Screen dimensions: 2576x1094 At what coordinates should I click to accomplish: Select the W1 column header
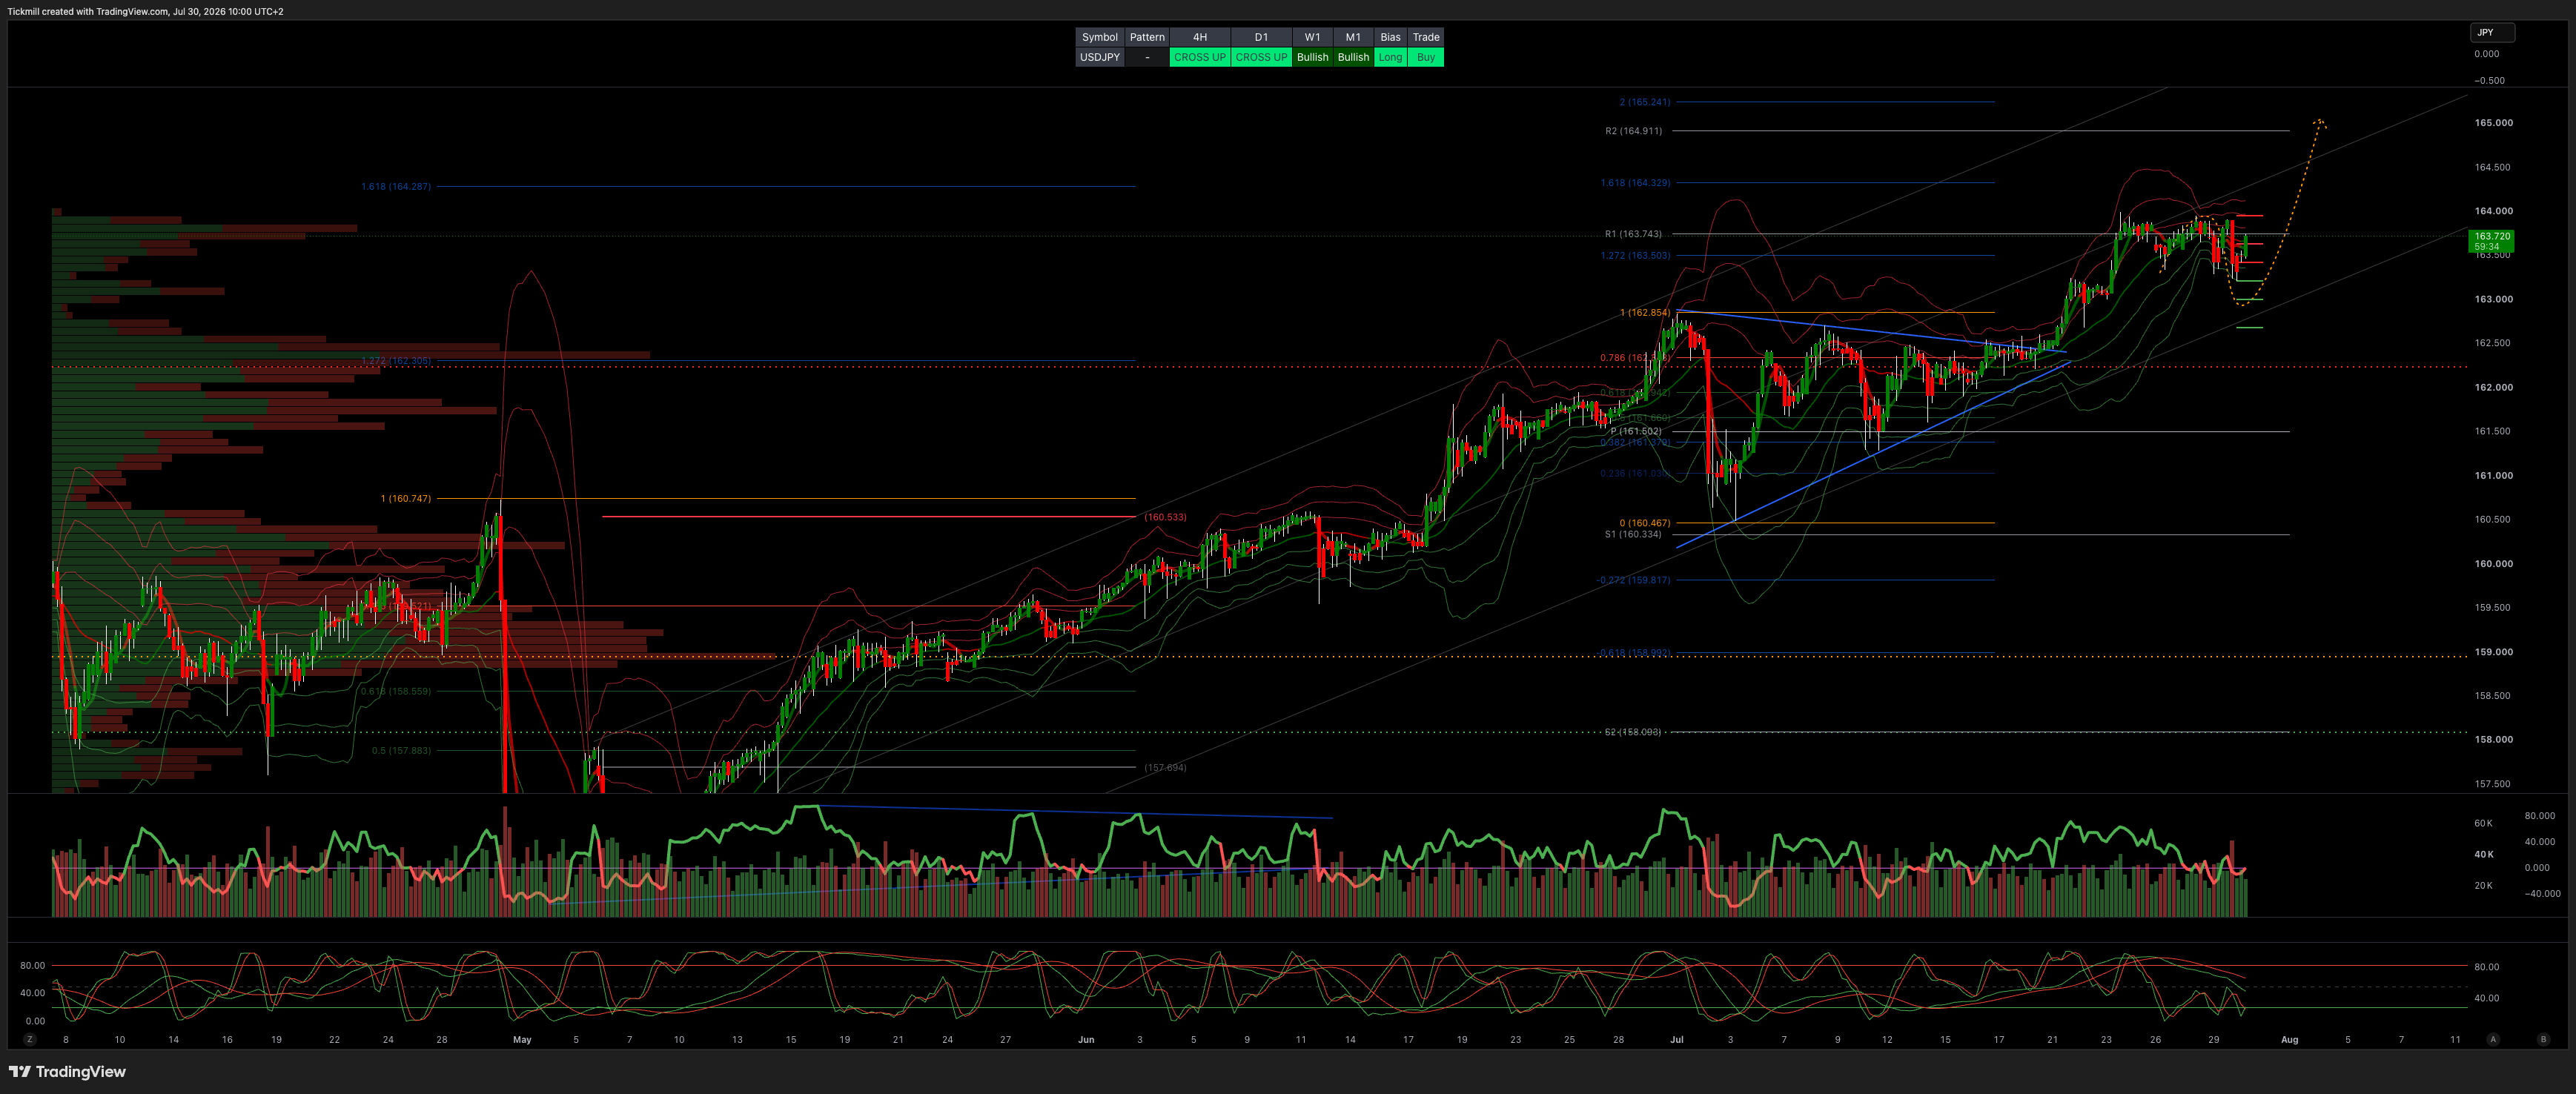[1312, 37]
